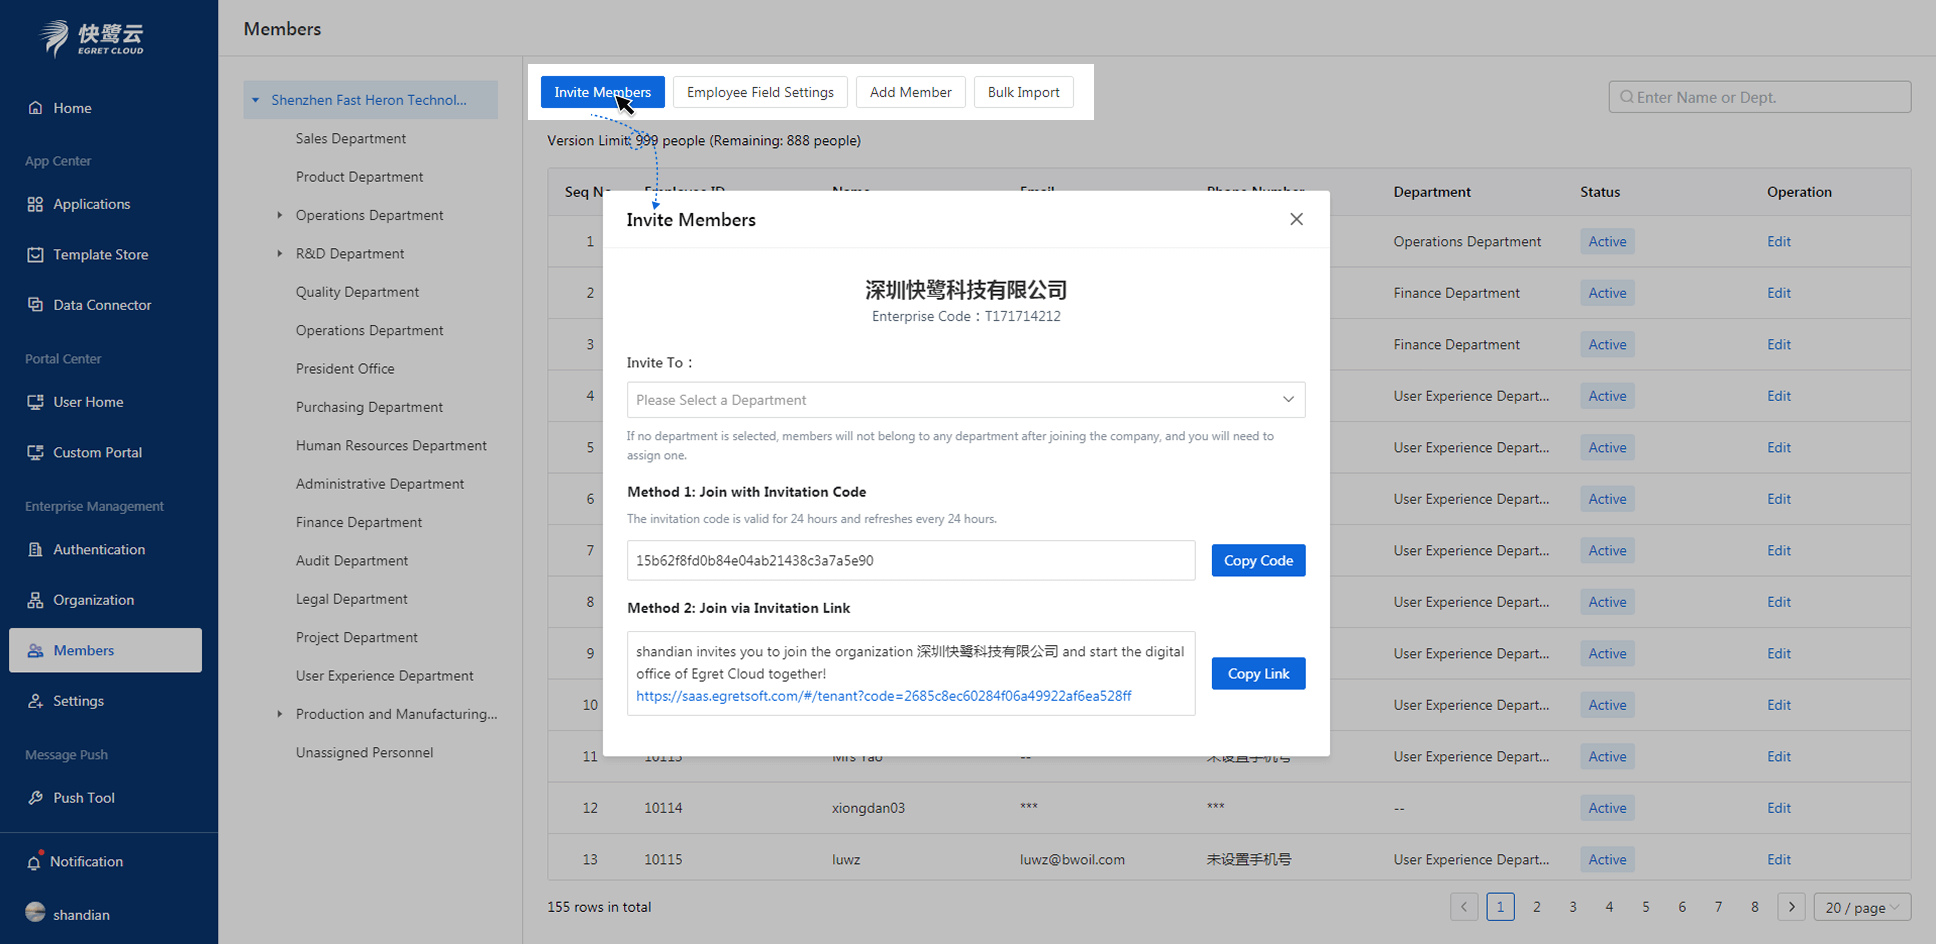The width and height of the screenshot is (1936, 944).
Task: Click the Home icon in sidebar
Action: [x=35, y=108]
